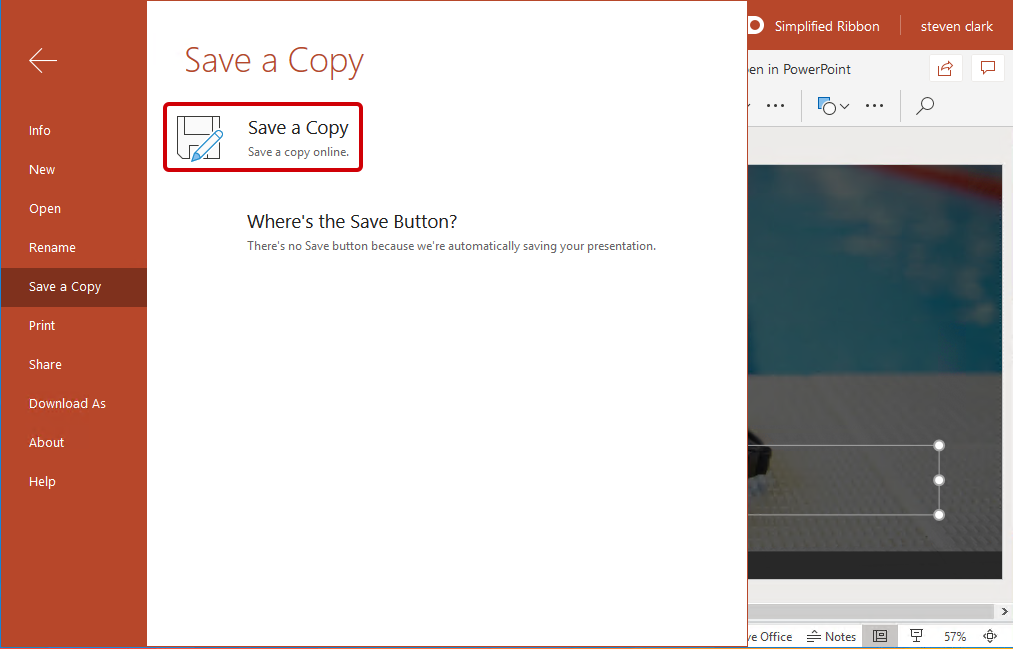Screen dimensions: 1013x649
Task: Click the back arrow to exit File menu
Action: click(43, 61)
